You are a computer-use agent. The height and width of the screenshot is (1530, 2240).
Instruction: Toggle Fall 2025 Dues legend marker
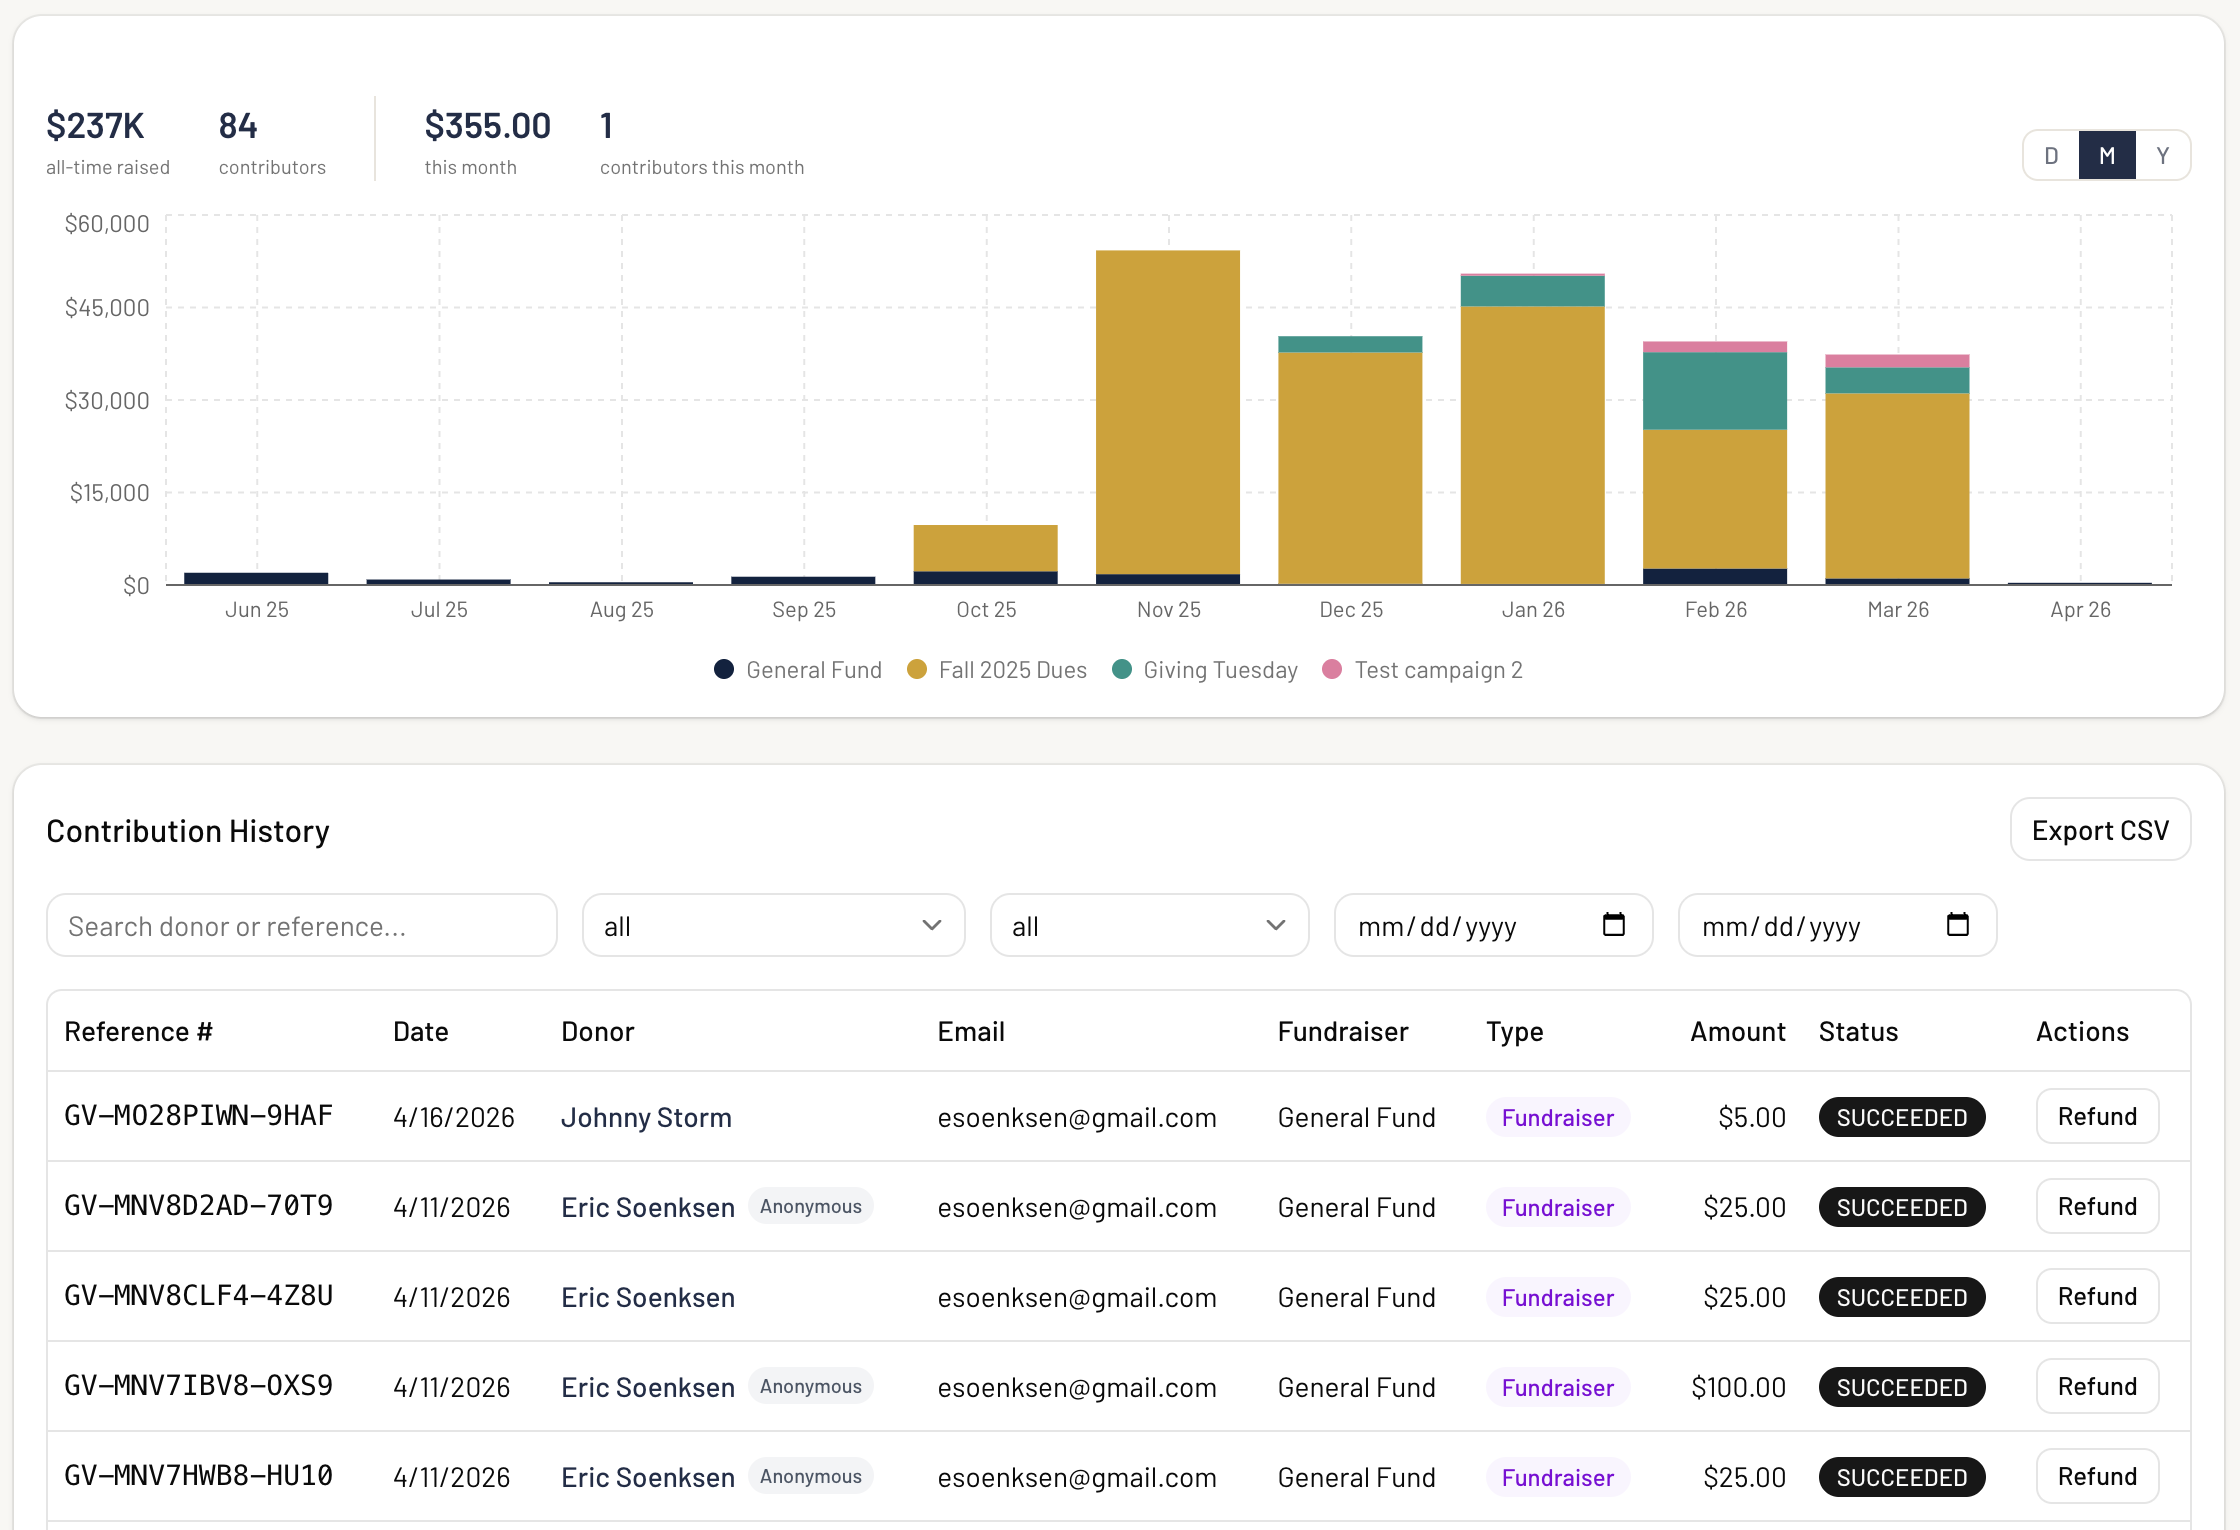point(916,670)
